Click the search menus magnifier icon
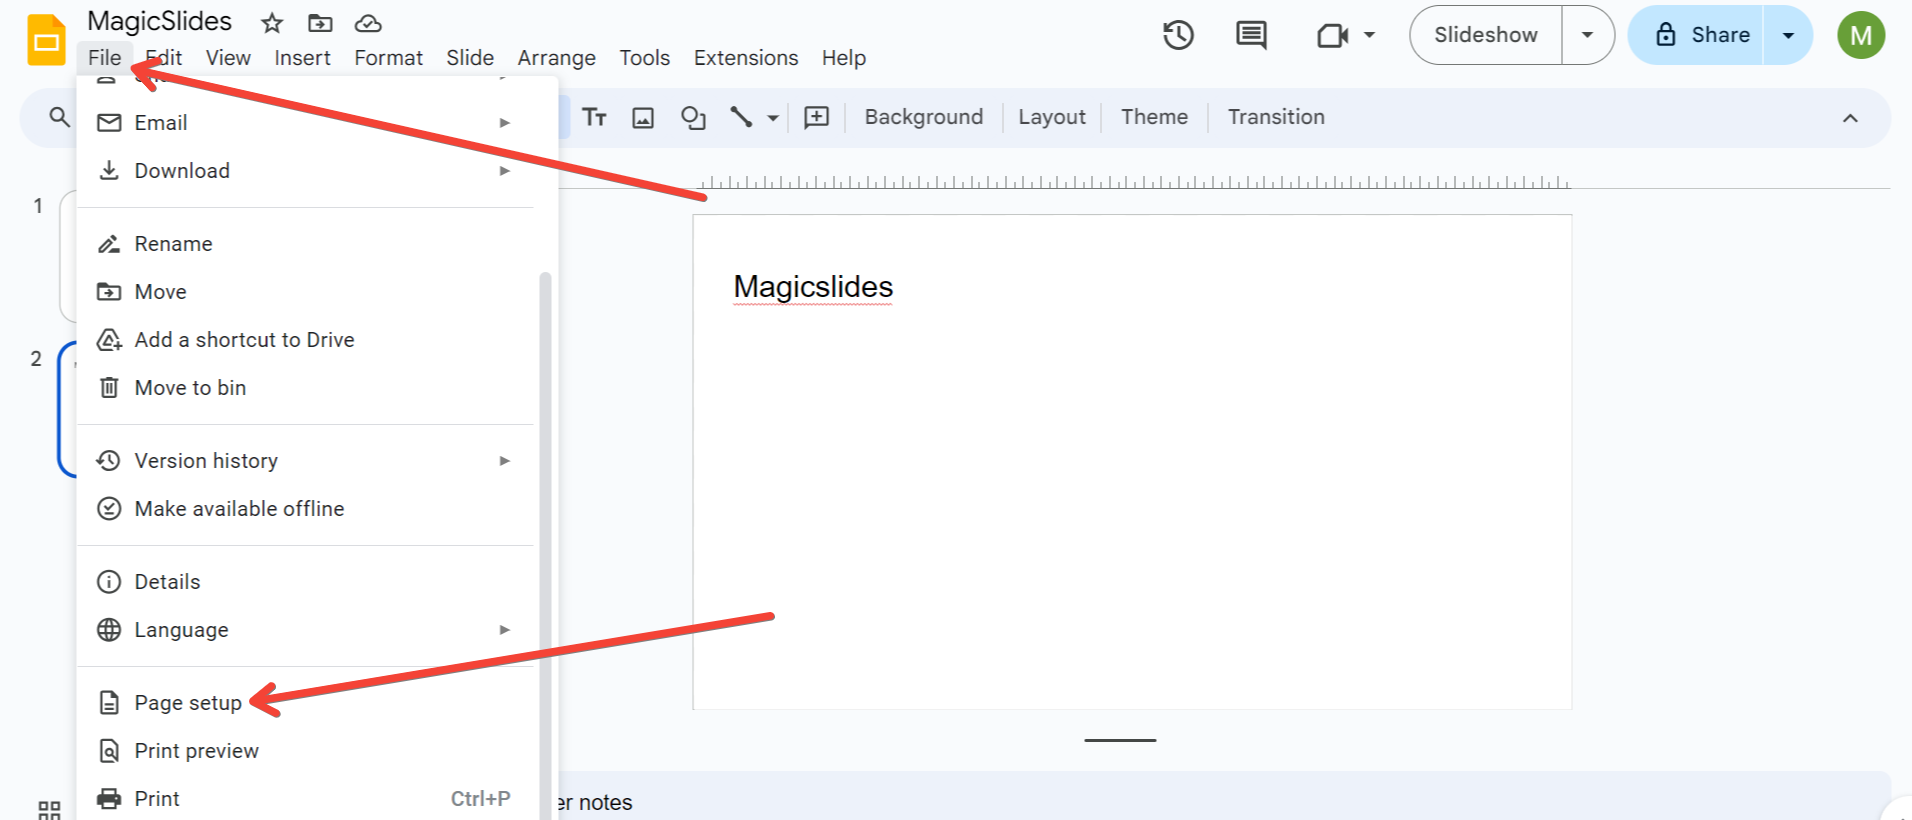Image resolution: width=1912 pixels, height=820 pixels. pyautogui.click(x=60, y=117)
